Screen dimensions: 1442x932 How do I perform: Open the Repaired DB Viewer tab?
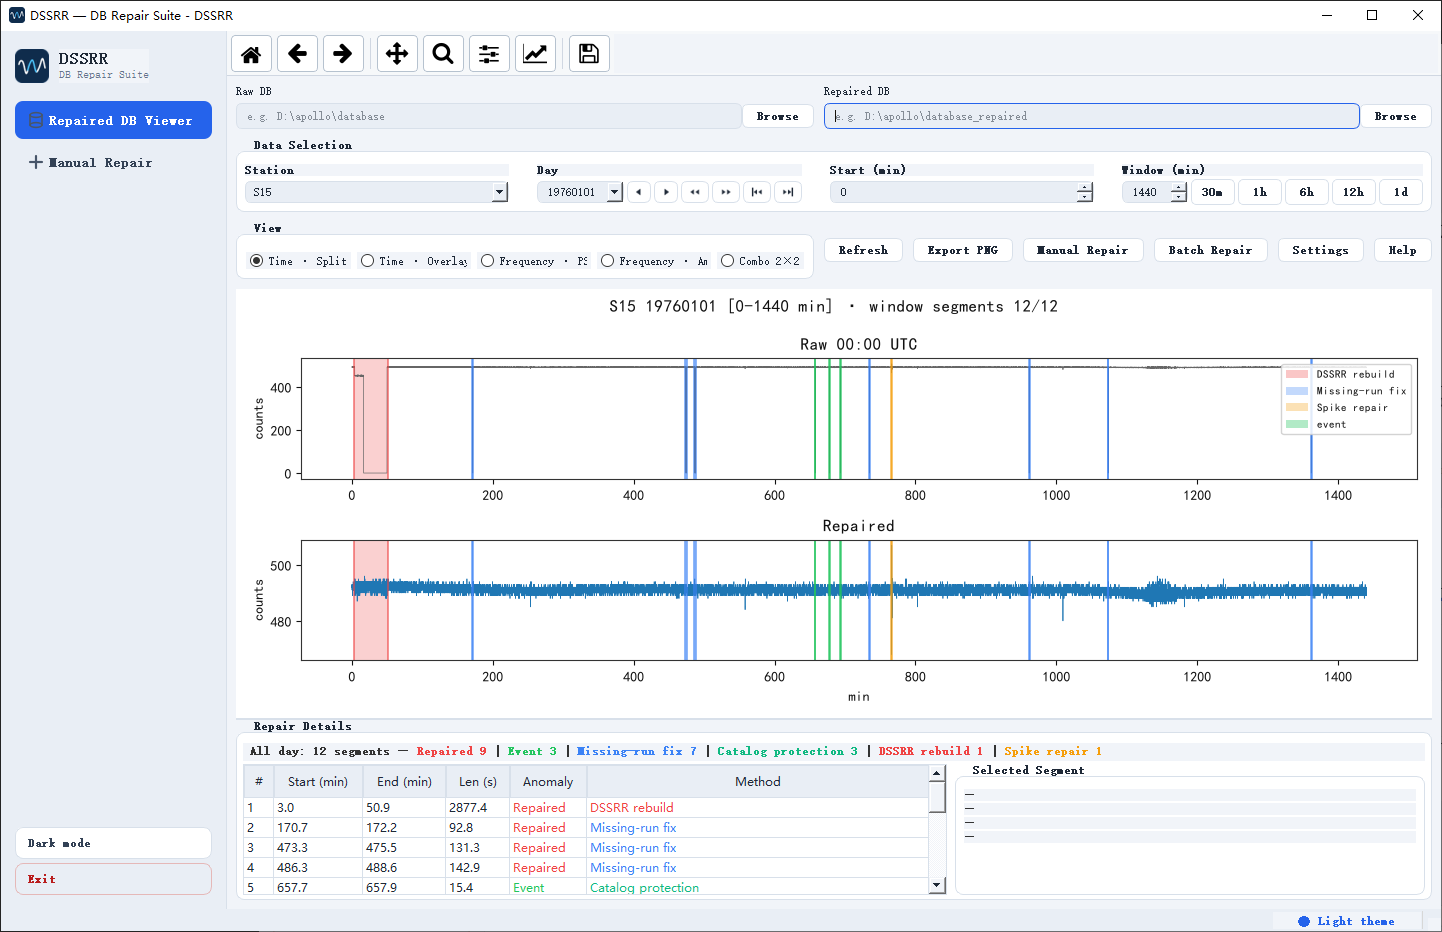tap(113, 120)
